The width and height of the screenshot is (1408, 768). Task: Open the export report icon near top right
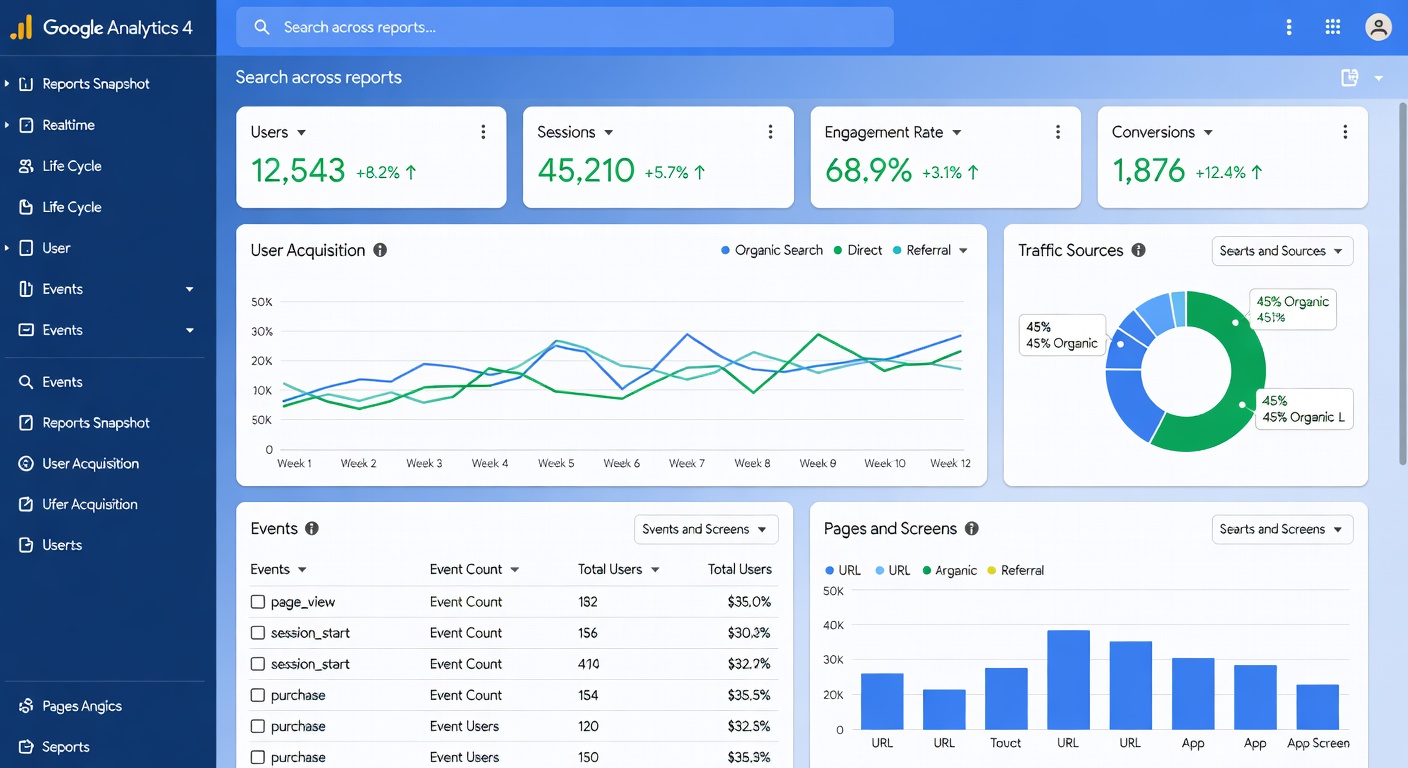pyautogui.click(x=1349, y=77)
